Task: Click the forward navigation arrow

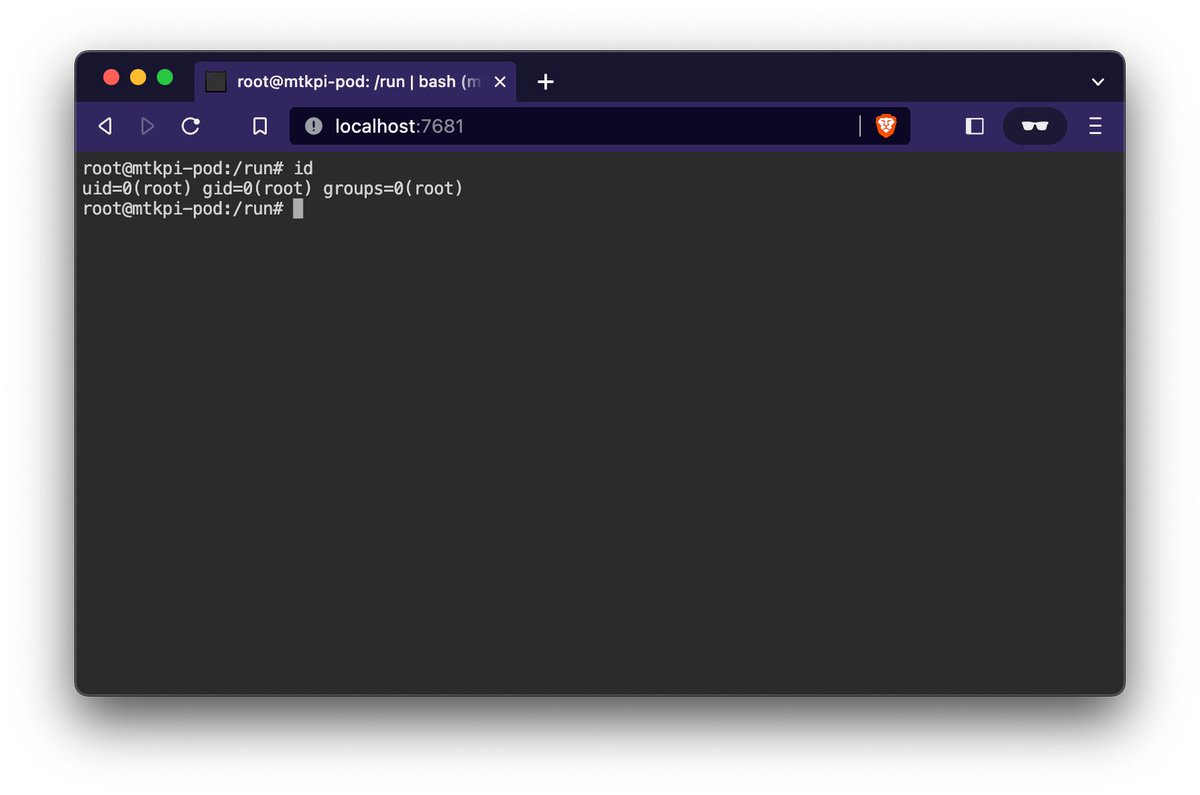Action: click(147, 126)
